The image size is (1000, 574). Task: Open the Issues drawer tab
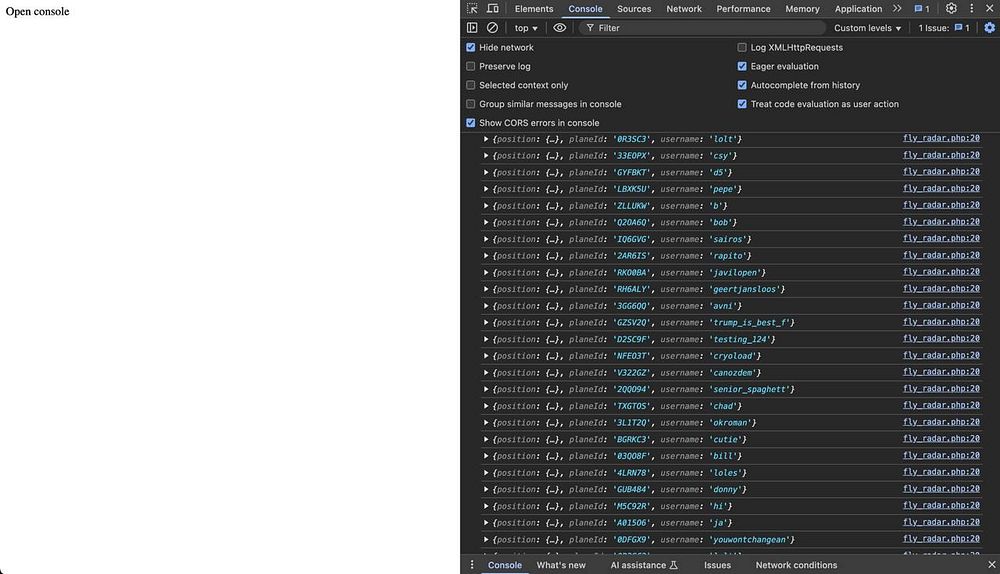(x=717, y=565)
